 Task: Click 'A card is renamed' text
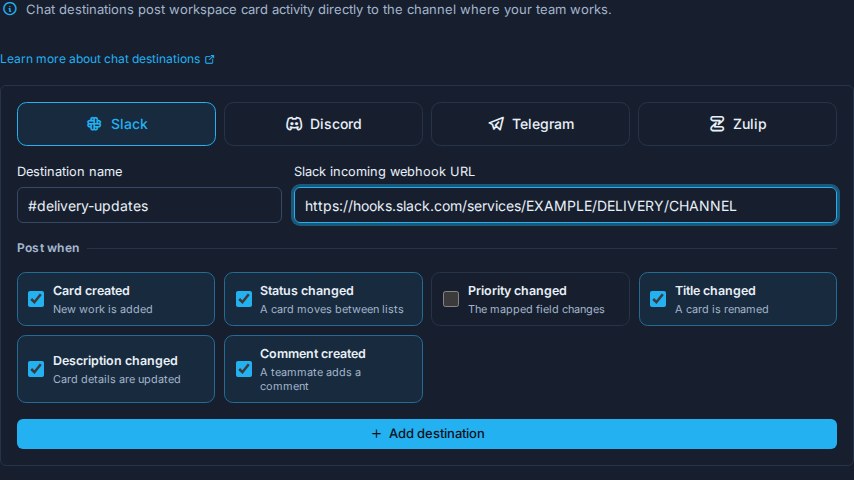(722, 309)
